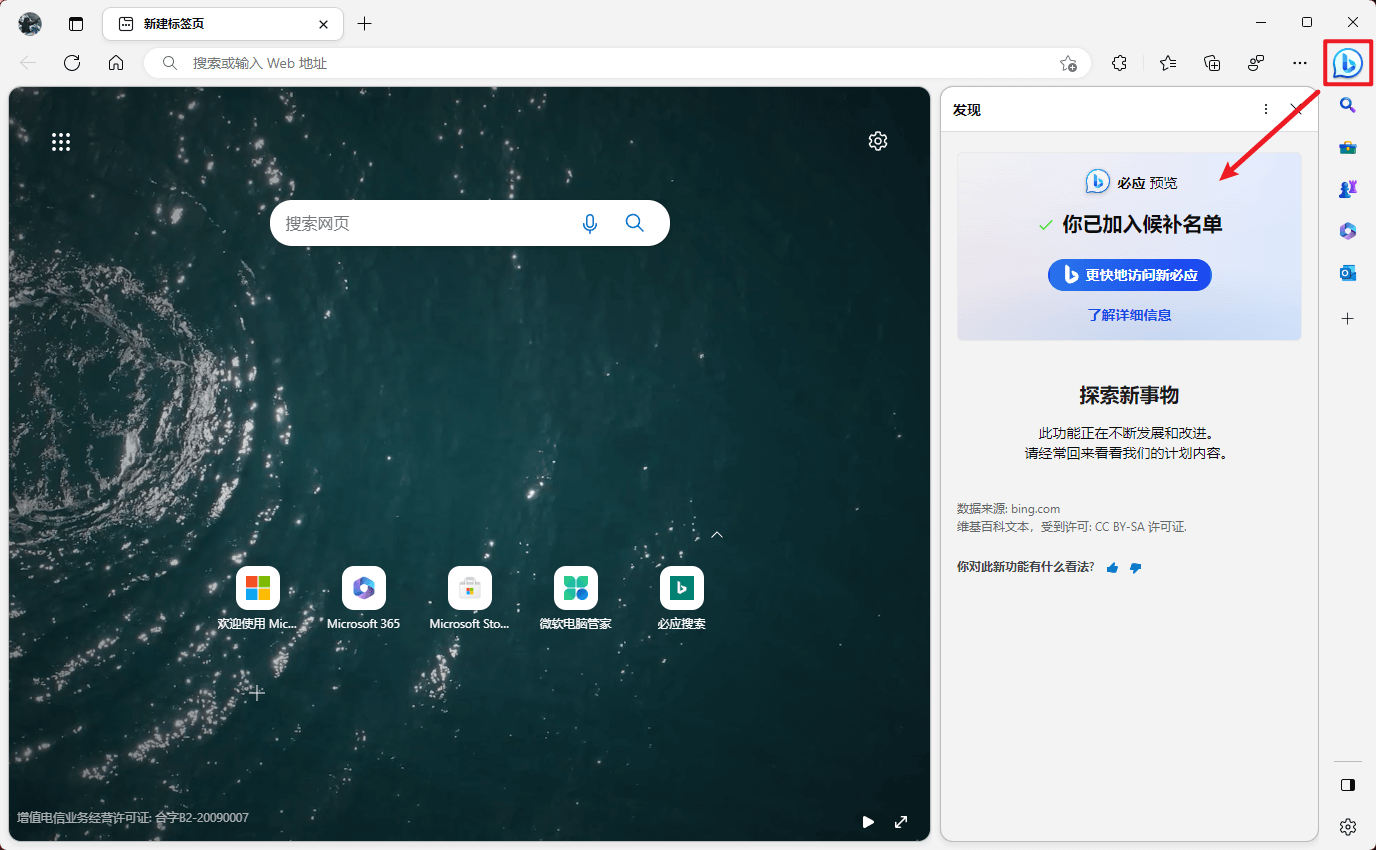Click the voice search microphone icon
Viewport: 1376px width, 850px height.
click(590, 223)
